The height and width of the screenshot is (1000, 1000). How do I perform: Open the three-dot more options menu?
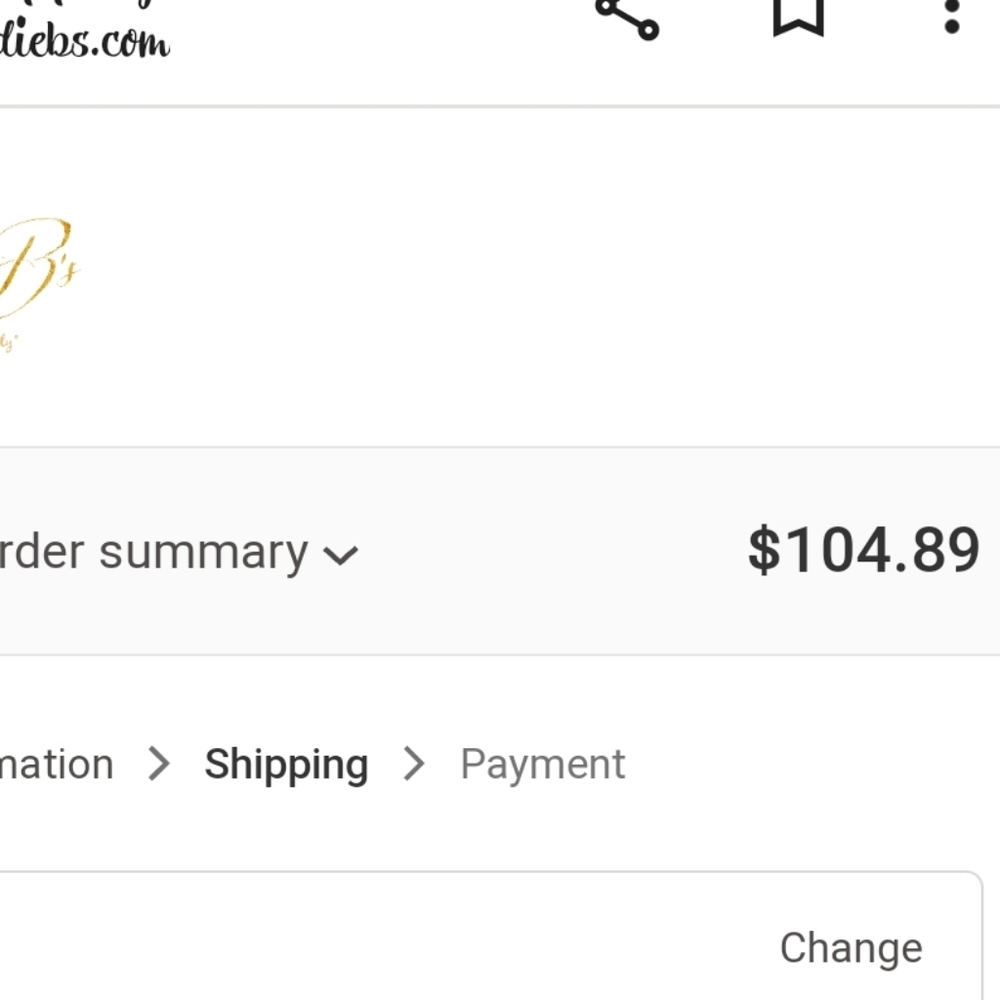952,17
